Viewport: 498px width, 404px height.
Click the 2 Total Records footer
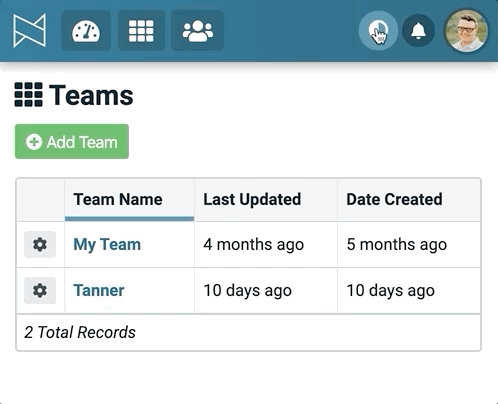point(80,332)
